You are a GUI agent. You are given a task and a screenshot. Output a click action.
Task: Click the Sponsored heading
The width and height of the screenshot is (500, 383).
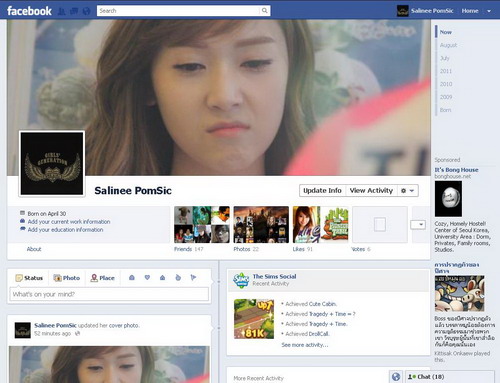pyautogui.click(x=447, y=160)
